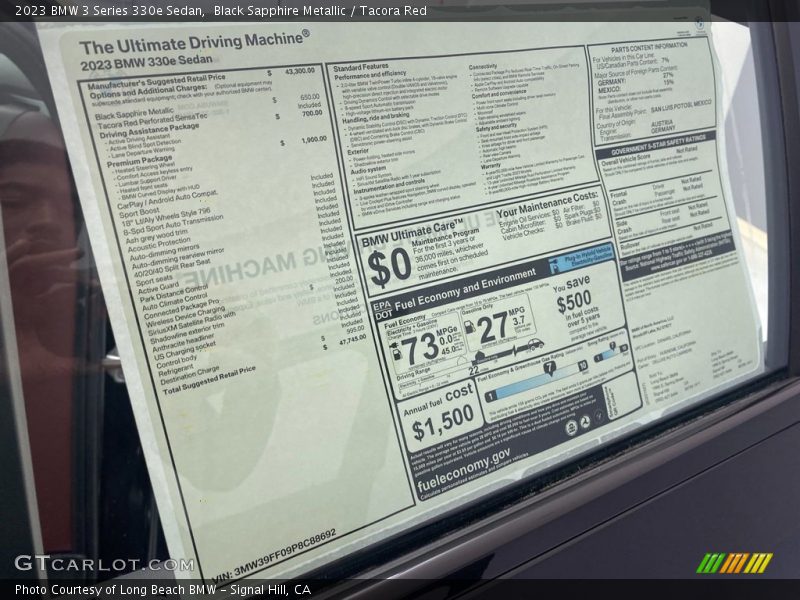Click 'Connected Package Pro' row

[x=182, y=309]
